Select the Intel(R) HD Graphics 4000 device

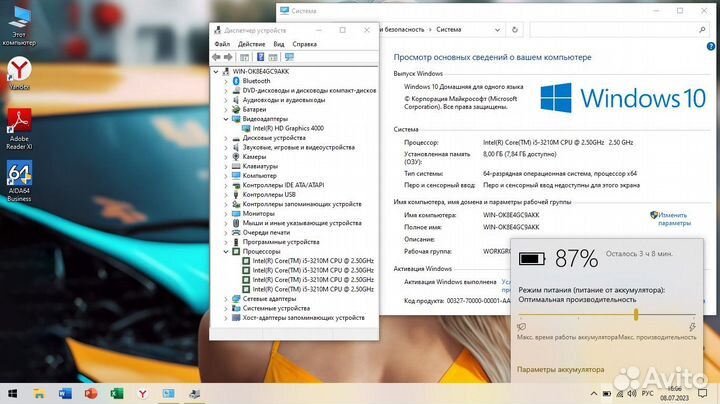click(288, 128)
